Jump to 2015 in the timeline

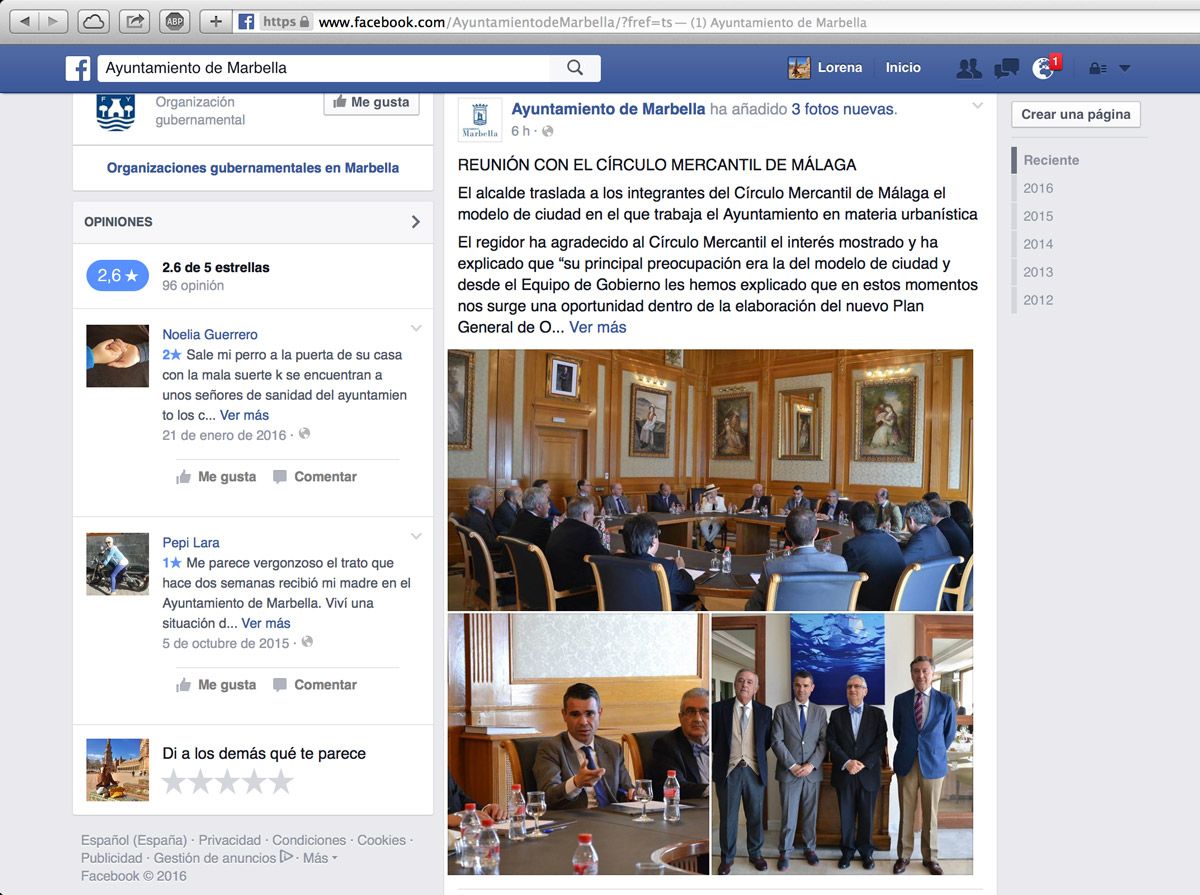[x=1038, y=216]
